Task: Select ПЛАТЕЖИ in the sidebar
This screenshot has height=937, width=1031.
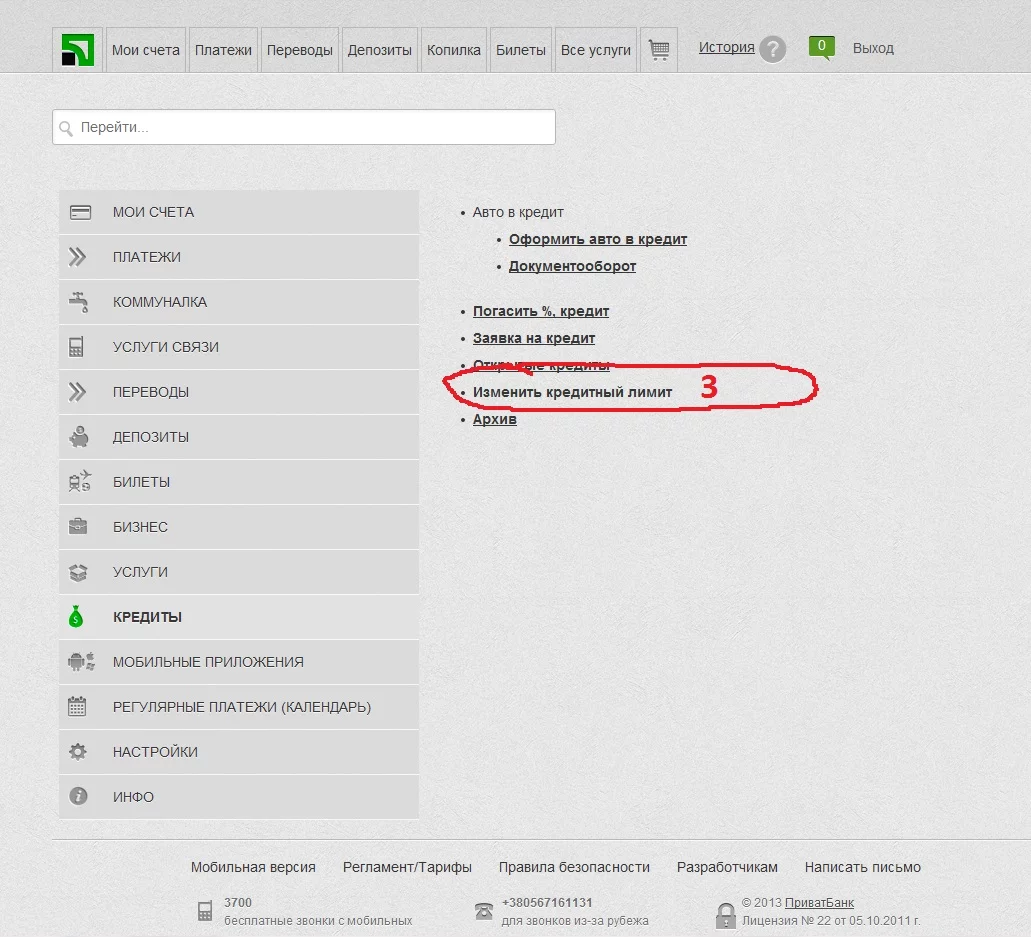Action: 239,257
